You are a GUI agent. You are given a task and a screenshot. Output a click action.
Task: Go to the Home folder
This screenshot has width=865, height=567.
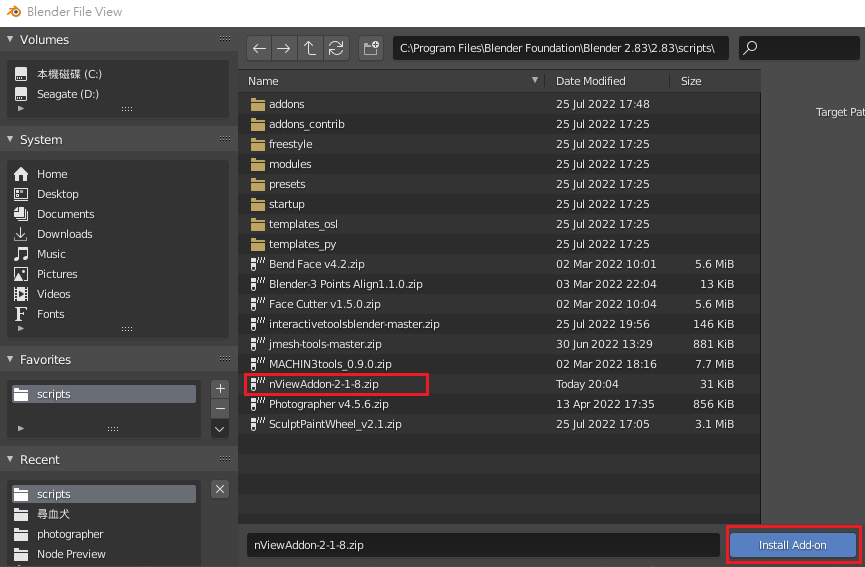click(105, 174)
